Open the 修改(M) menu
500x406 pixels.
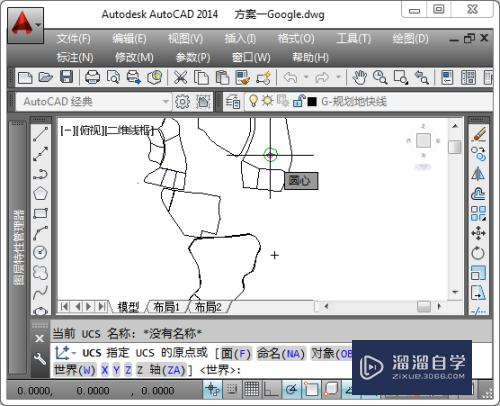[134, 57]
